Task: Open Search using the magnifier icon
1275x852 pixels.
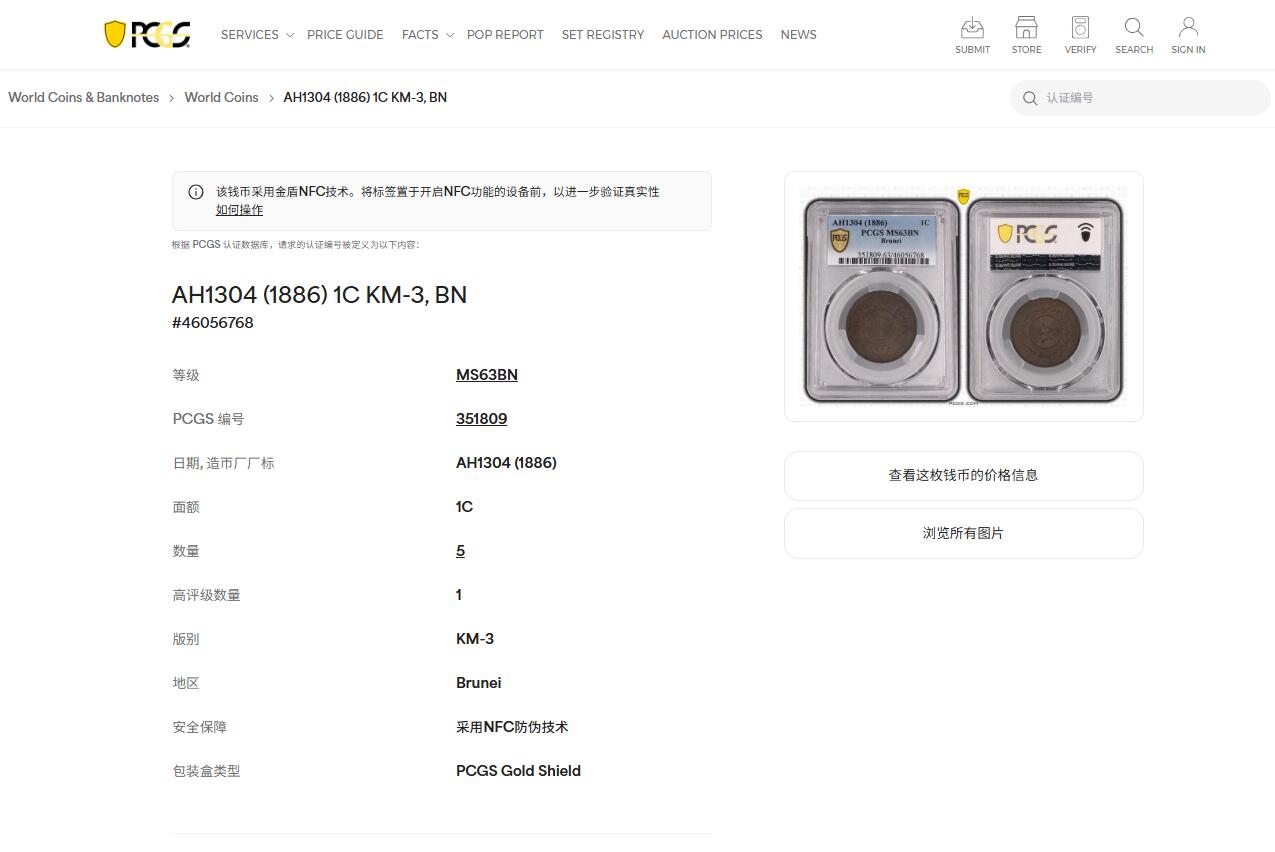Action: 1133,35
